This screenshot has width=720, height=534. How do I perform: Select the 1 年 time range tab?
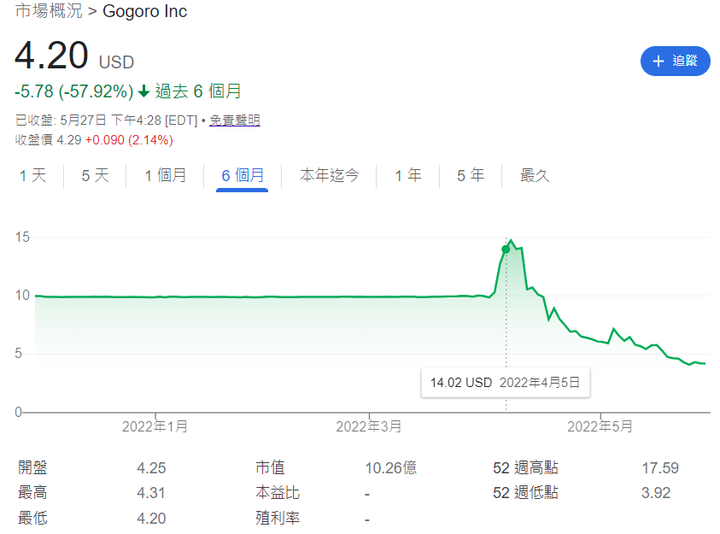[408, 175]
